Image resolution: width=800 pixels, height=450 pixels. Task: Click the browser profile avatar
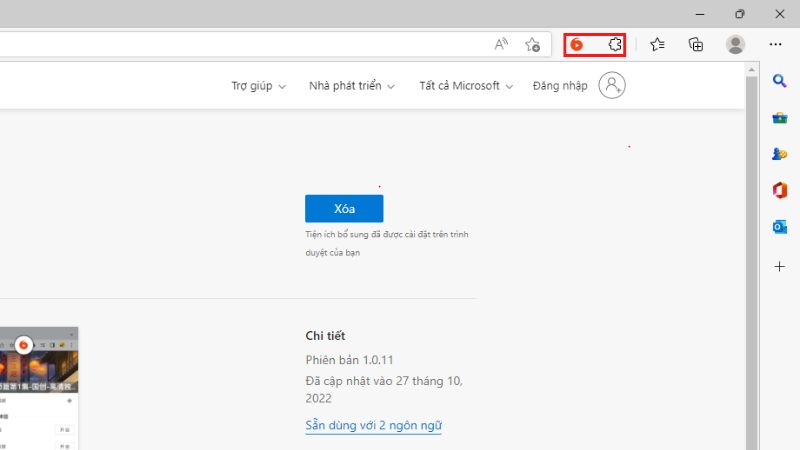(735, 44)
